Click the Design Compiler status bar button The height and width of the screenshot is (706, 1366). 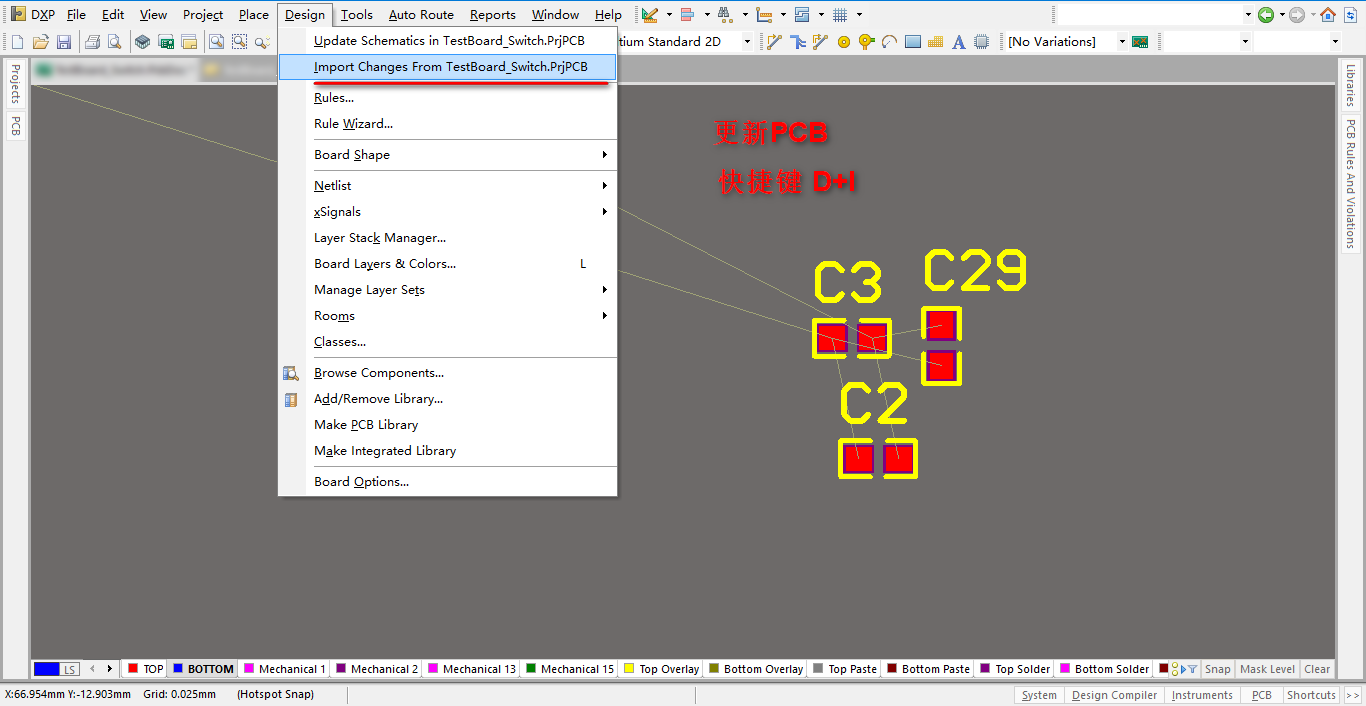point(1114,695)
